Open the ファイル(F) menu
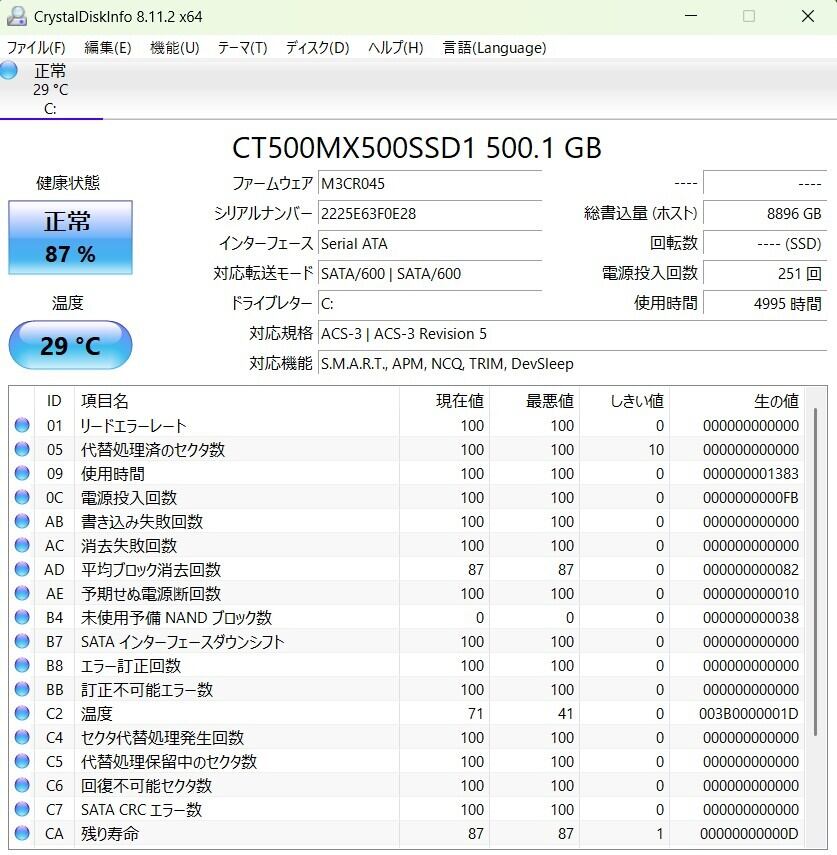This screenshot has height=855, width=837. coord(36,48)
